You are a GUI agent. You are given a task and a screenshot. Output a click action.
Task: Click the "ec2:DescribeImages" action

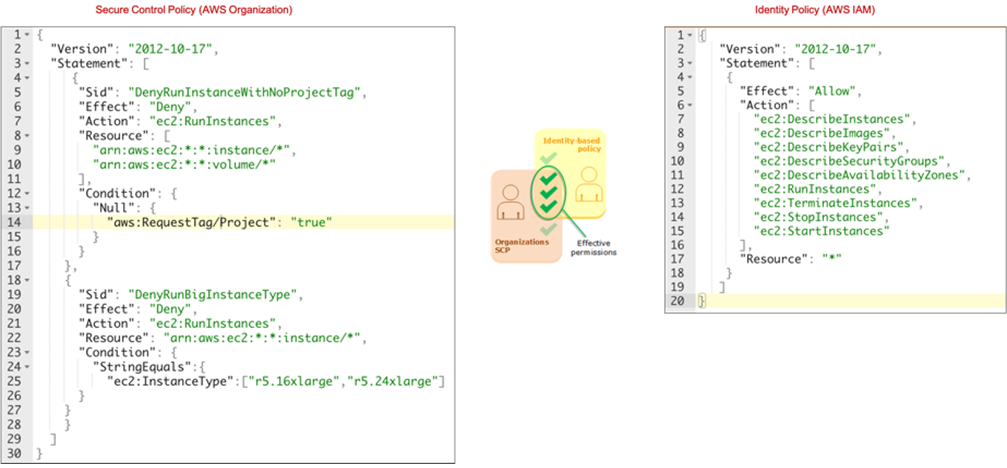823,133
